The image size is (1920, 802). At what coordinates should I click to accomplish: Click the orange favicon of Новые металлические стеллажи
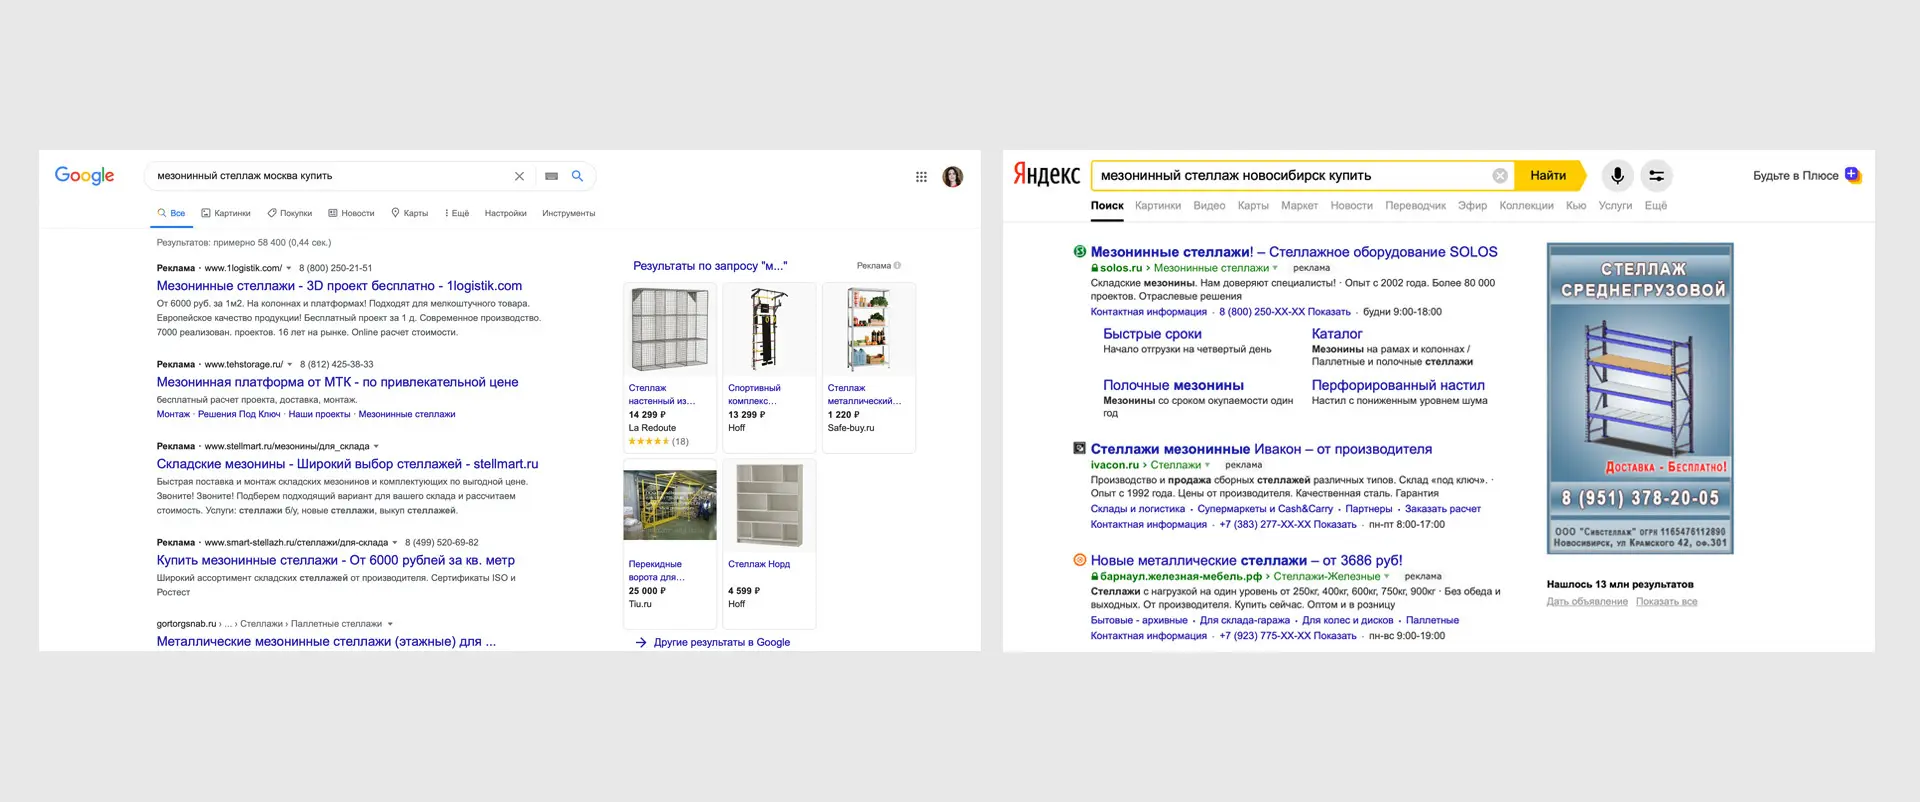point(1080,560)
